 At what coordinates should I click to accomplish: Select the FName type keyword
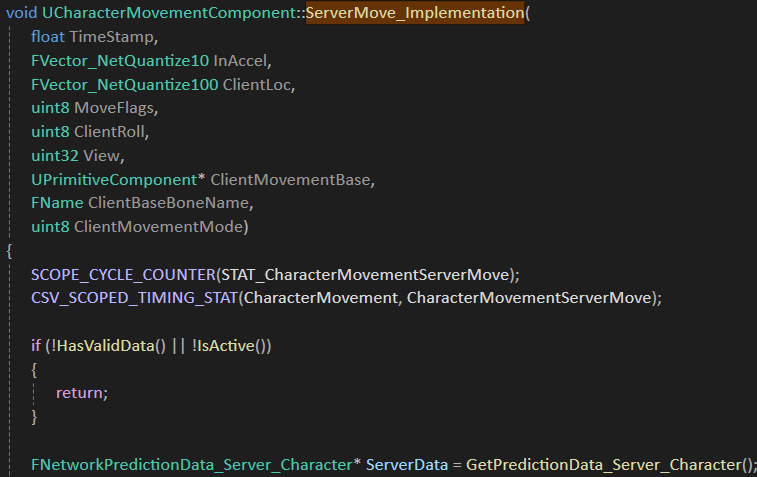pos(57,203)
